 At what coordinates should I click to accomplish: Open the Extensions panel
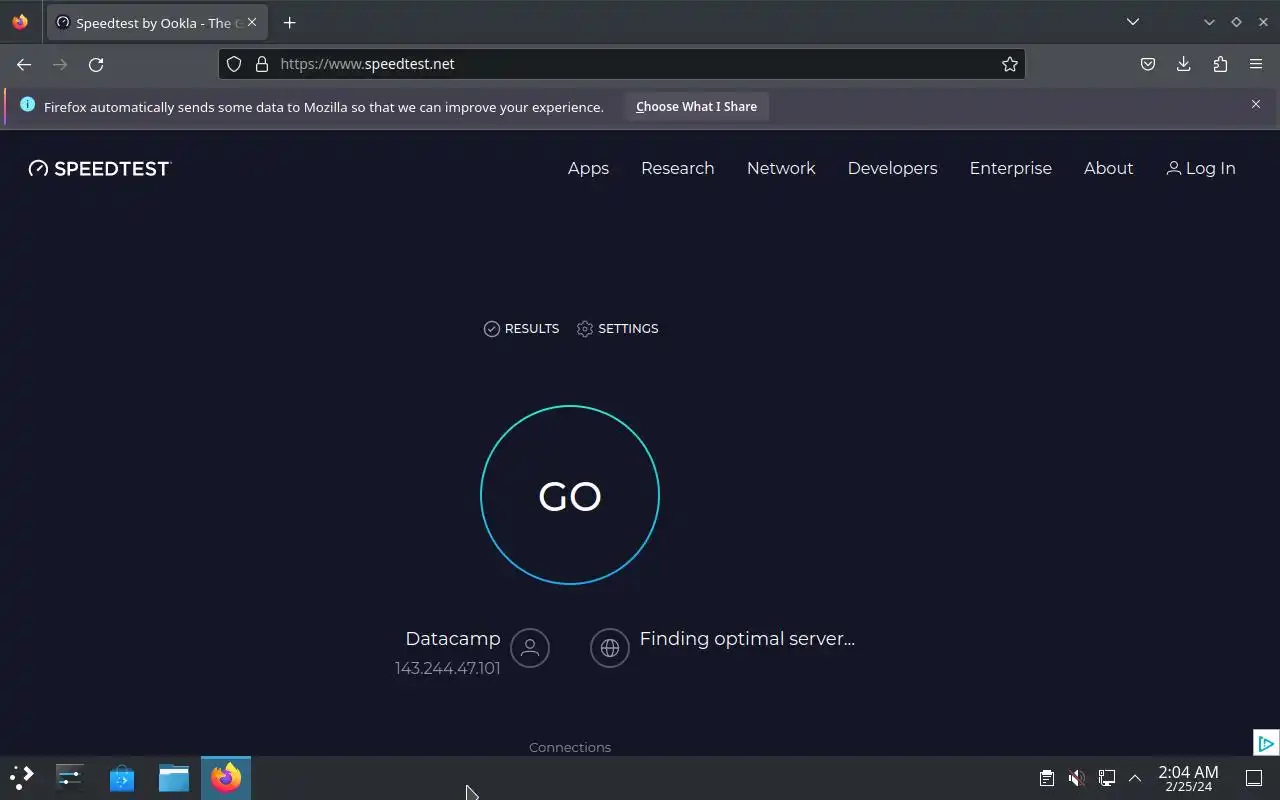tap(1220, 64)
